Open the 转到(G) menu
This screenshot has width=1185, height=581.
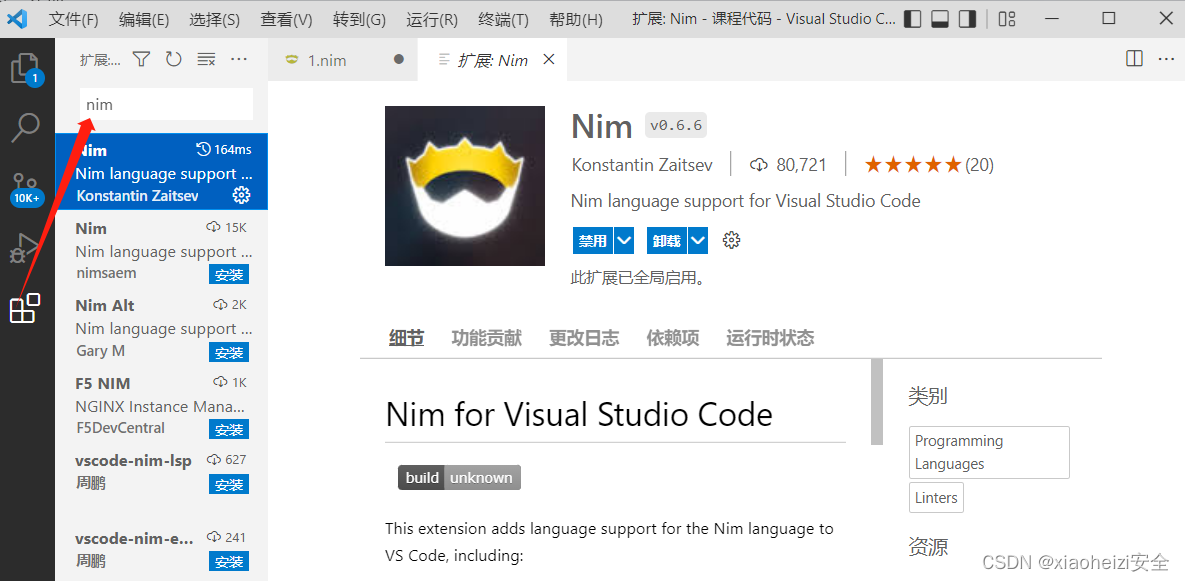coord(360,20)
